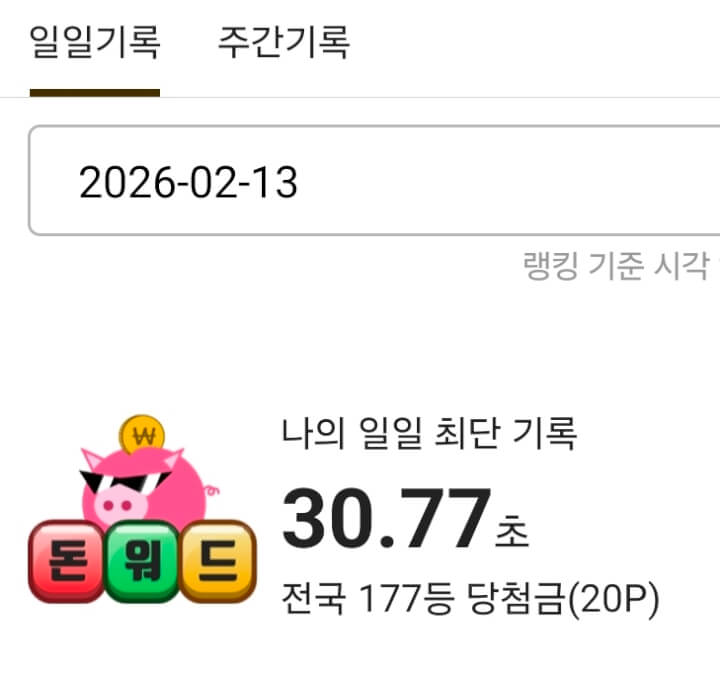Viewport: 720px width, 676px height.
Task: Switch to the 일일기록 tab
Action: (x=95, y=42)
